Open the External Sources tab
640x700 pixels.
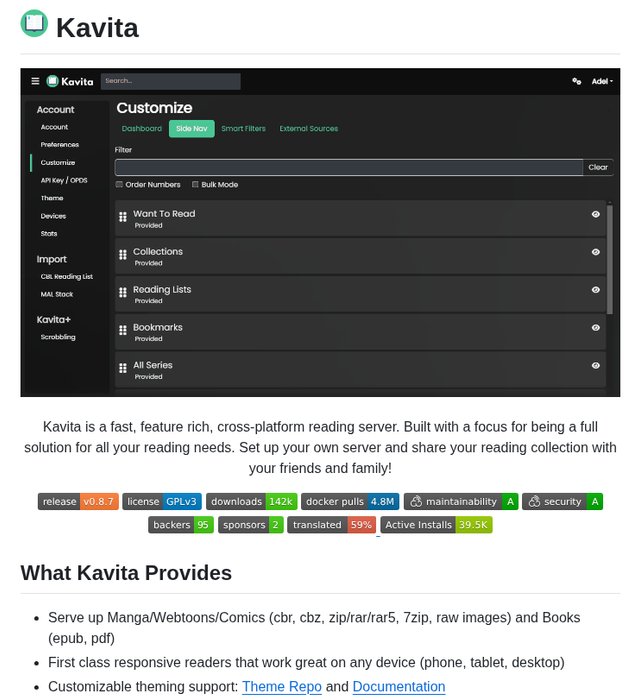[308, 129]
